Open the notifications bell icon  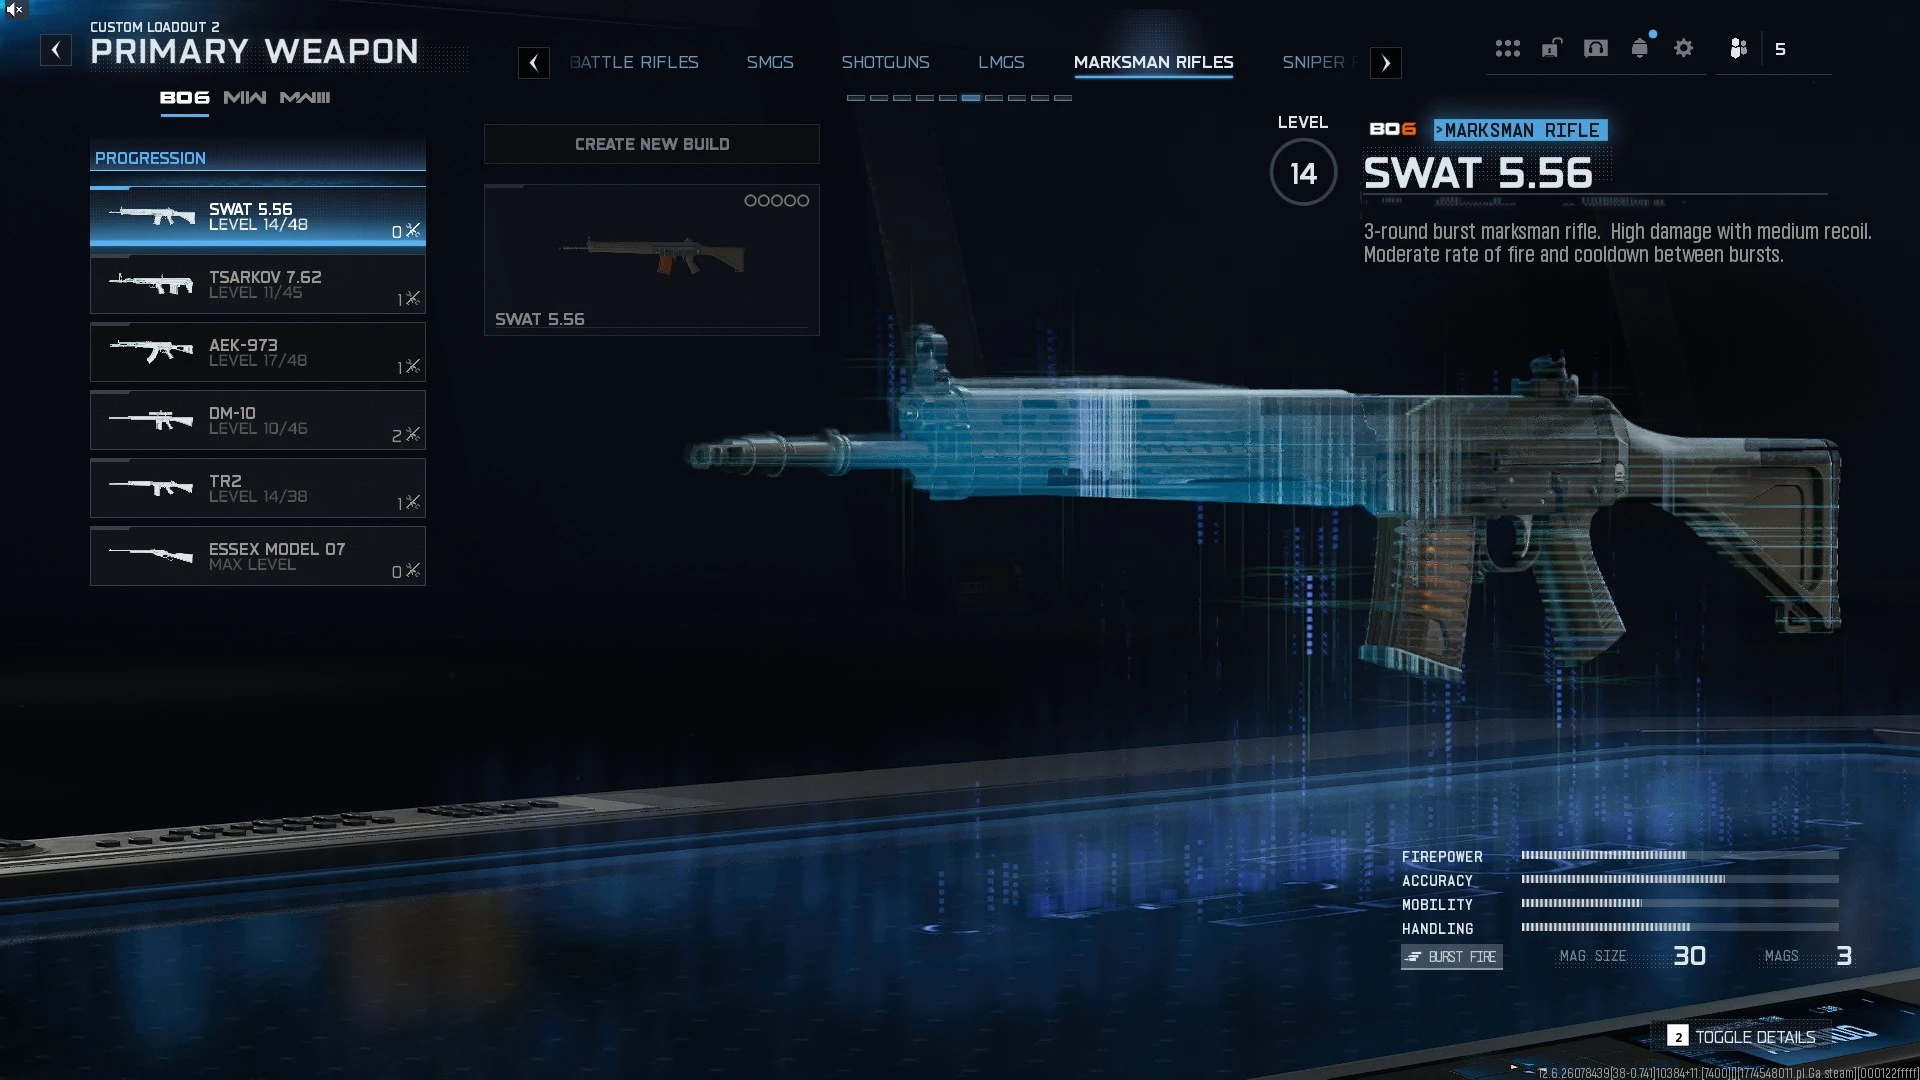coord(1640,48)
